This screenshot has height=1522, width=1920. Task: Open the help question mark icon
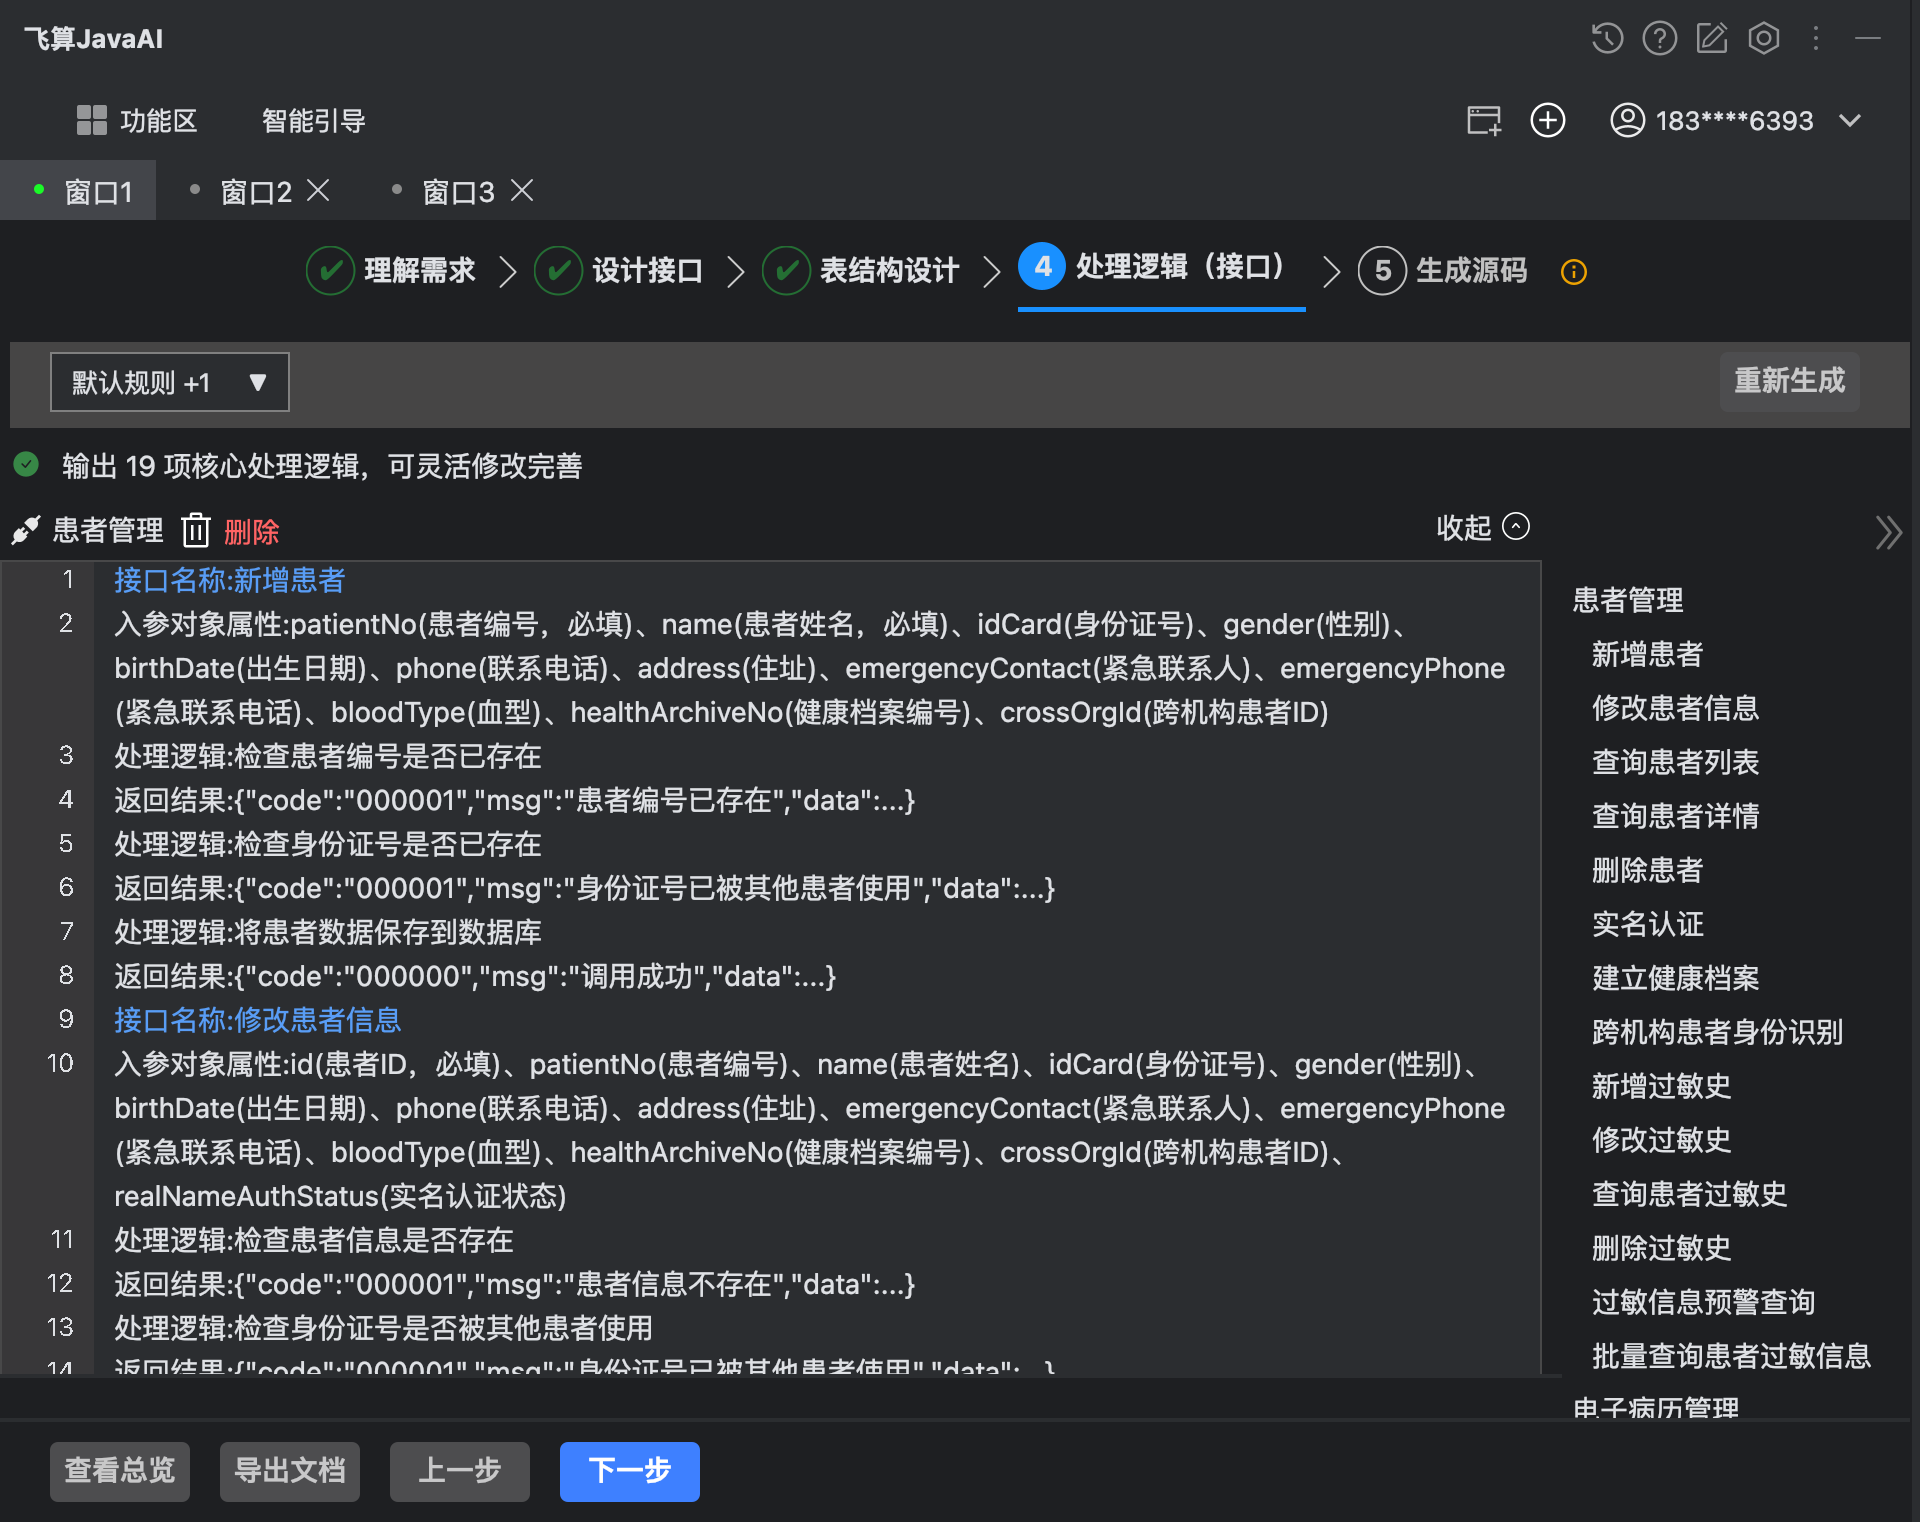pos(1659,39)
